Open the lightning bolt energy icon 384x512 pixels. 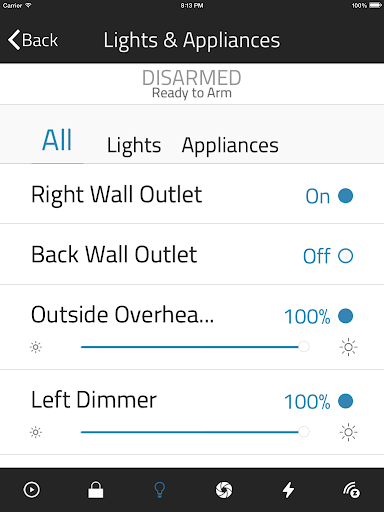[x=288, y=490]
